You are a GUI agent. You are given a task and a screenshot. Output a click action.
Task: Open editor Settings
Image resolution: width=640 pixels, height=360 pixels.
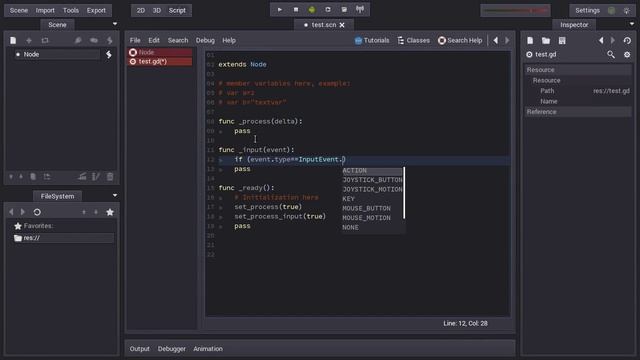pos(587,11)
